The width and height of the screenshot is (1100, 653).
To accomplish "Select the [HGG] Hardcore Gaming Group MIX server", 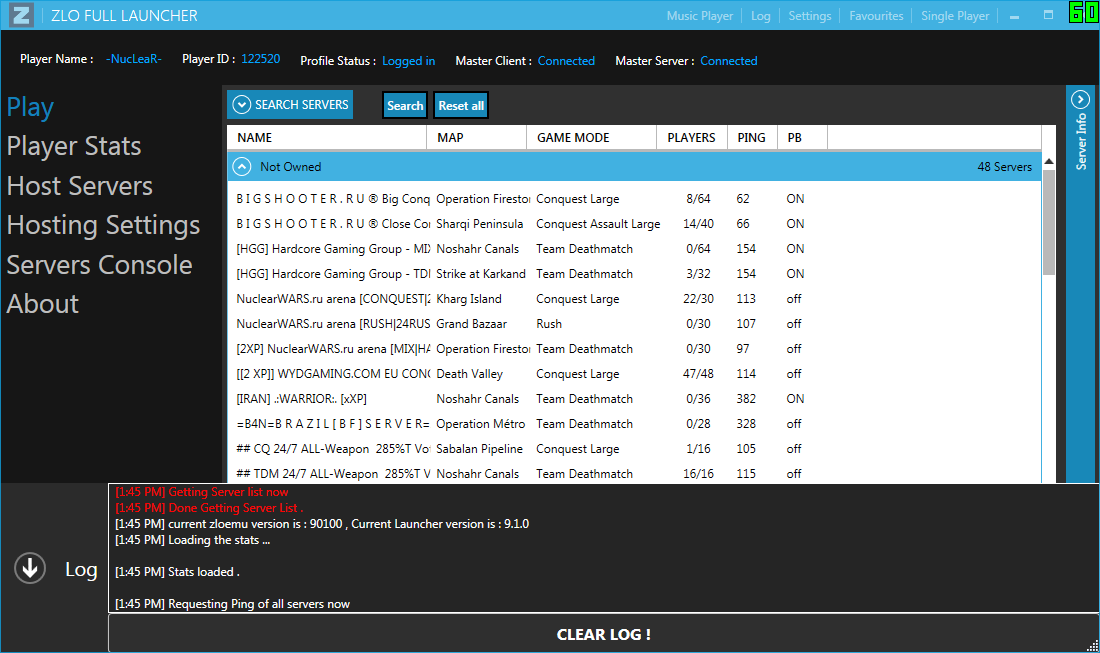I will tap(634, 249).
